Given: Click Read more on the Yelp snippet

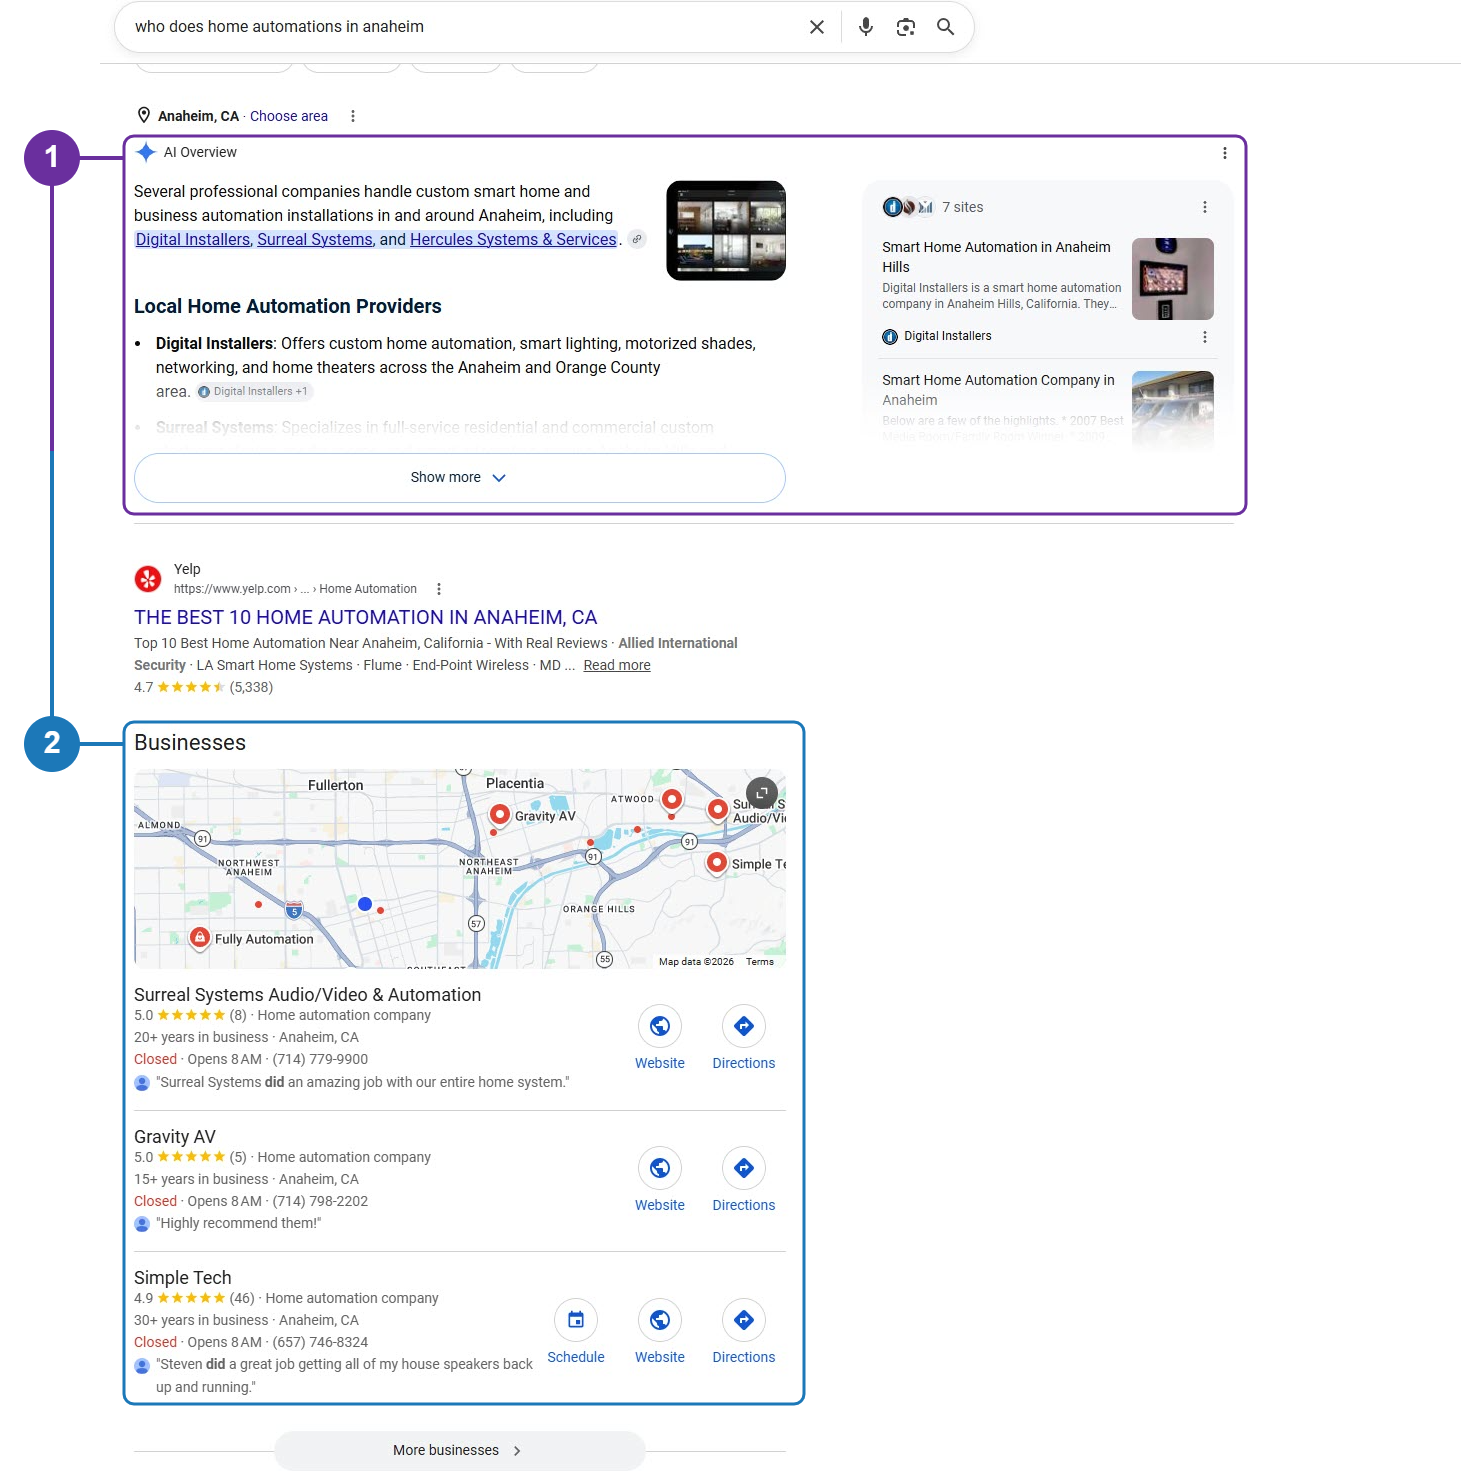Looking at the screenshot, I should coord(617,665).
